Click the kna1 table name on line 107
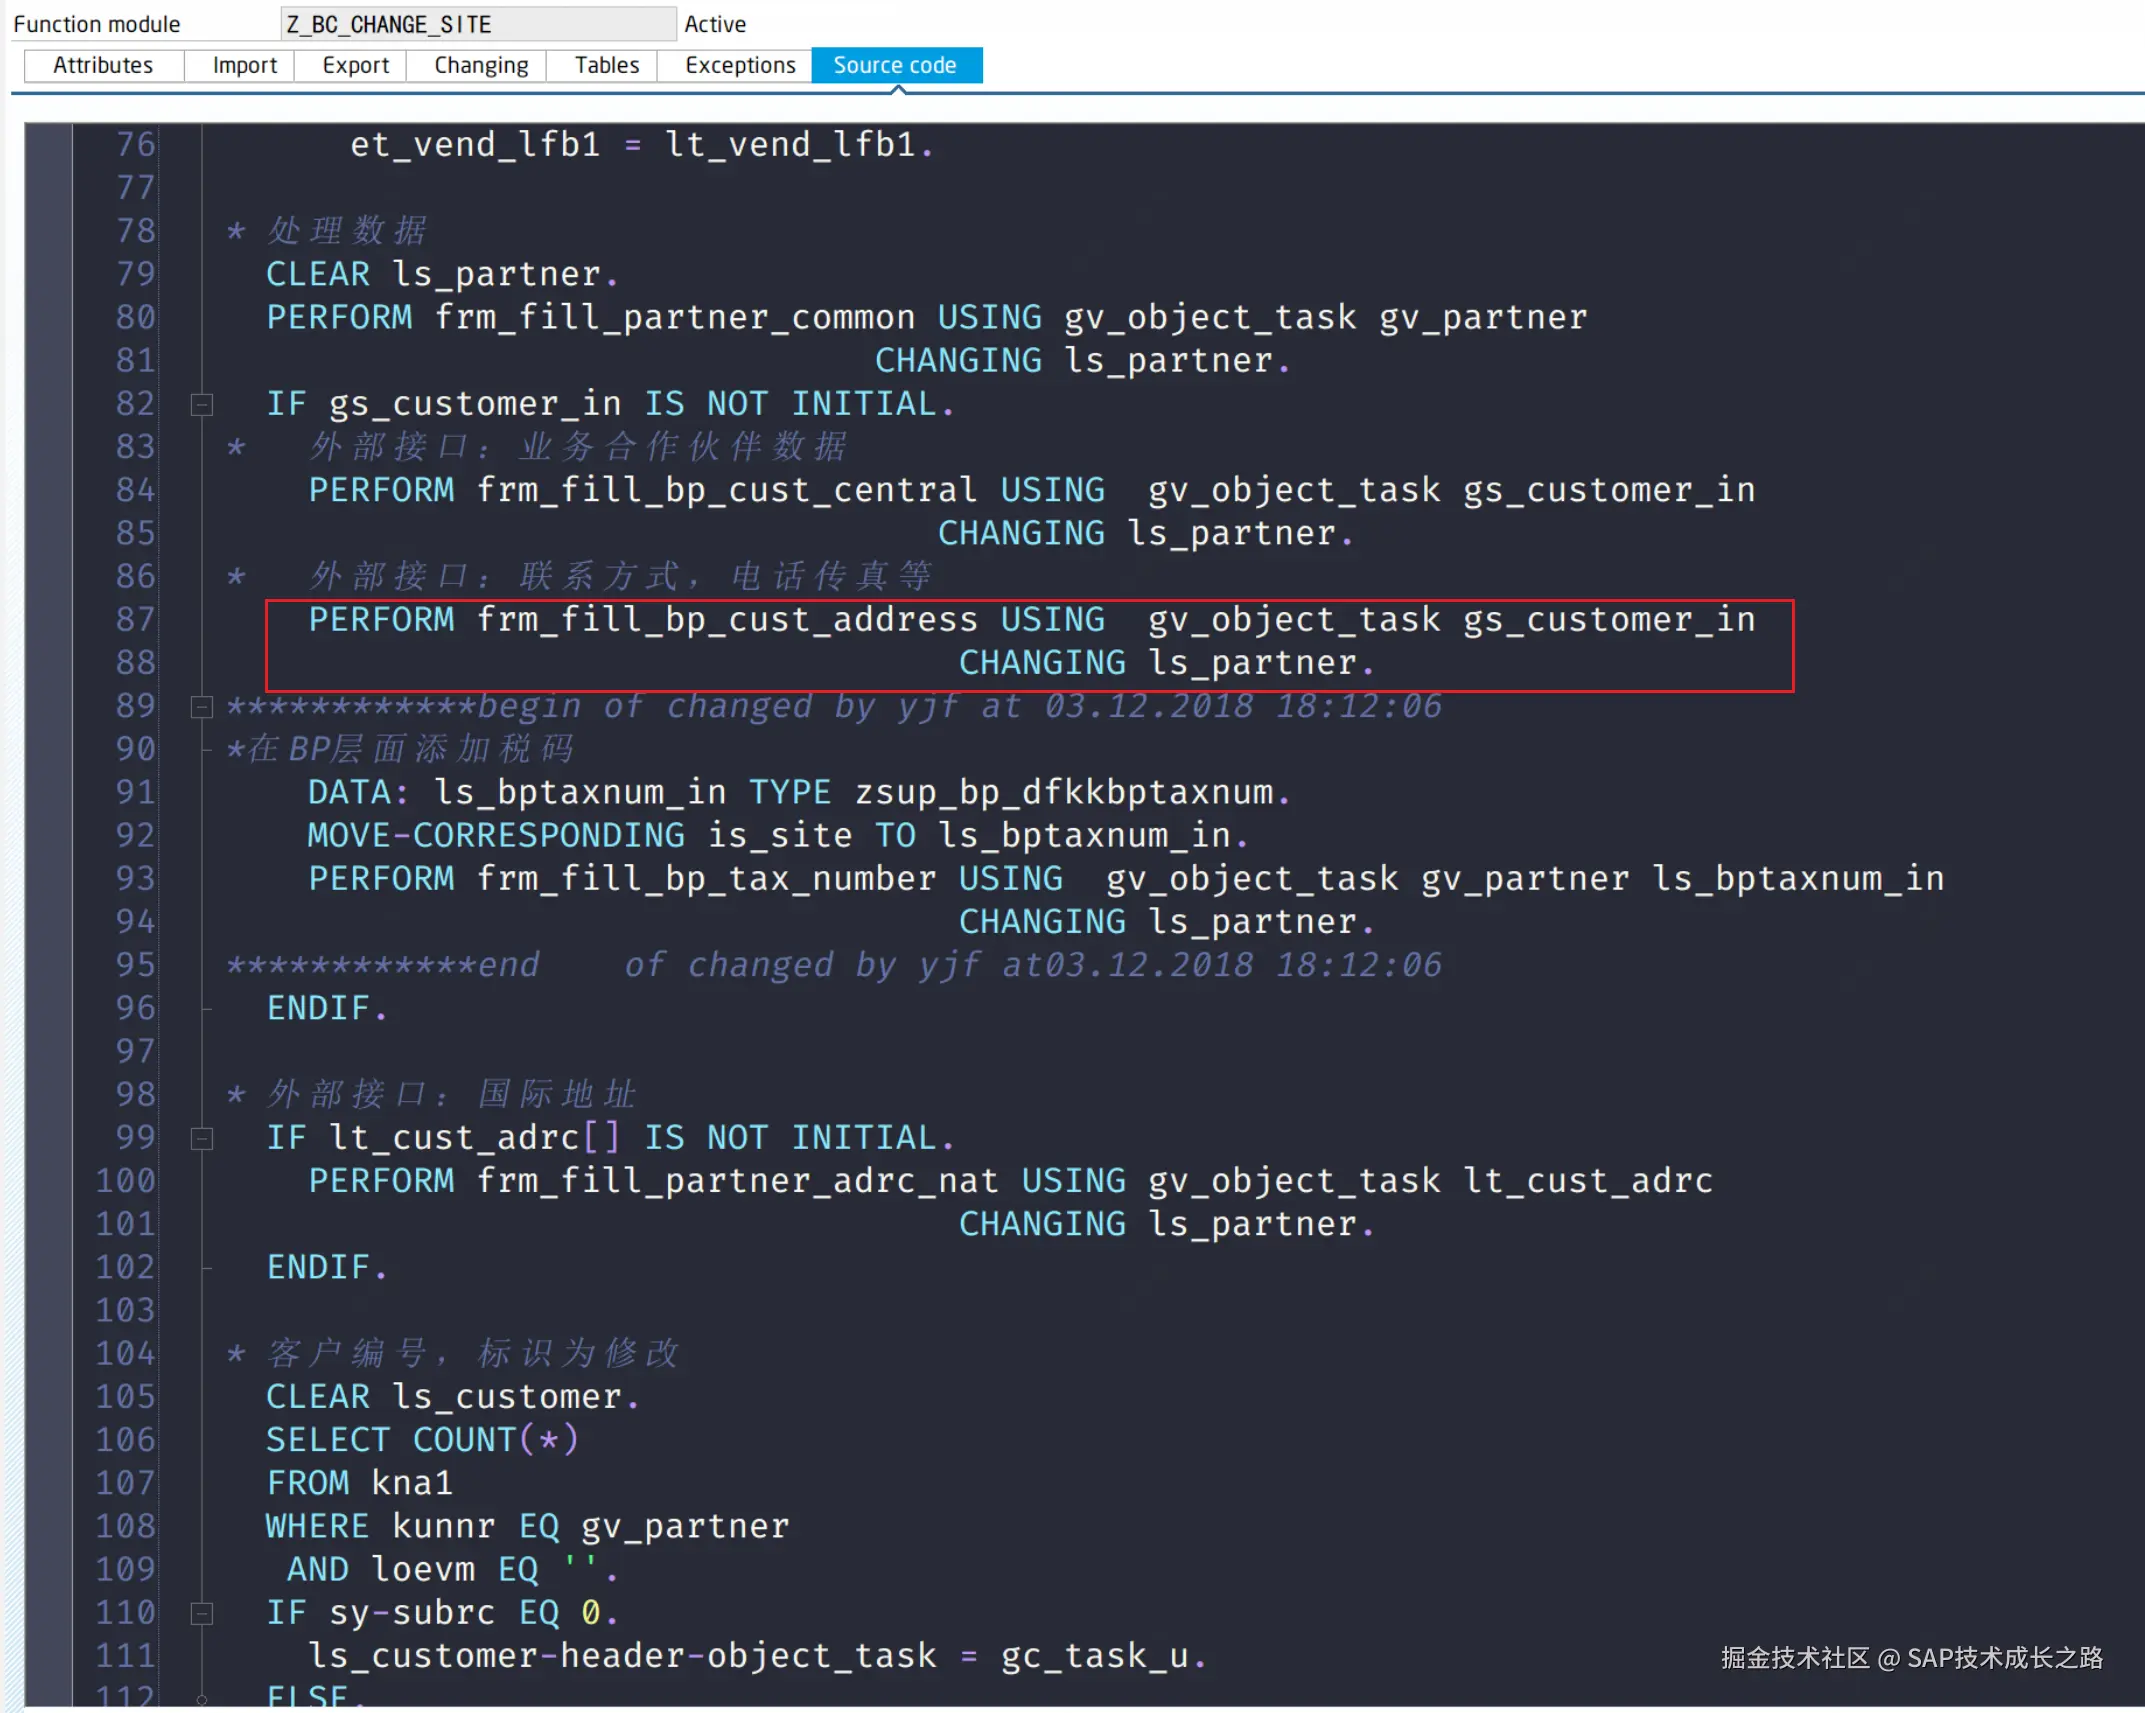The image size is (2145, 1713). 412,1482
